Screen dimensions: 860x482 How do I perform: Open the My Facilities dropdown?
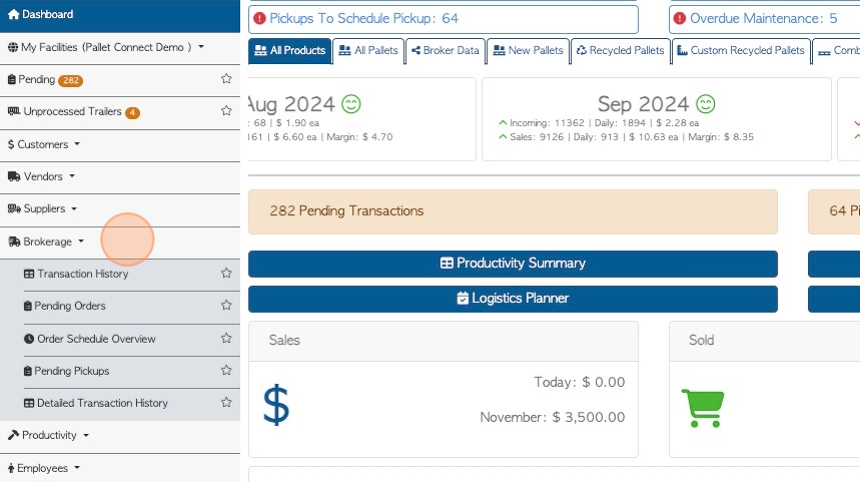106,47
